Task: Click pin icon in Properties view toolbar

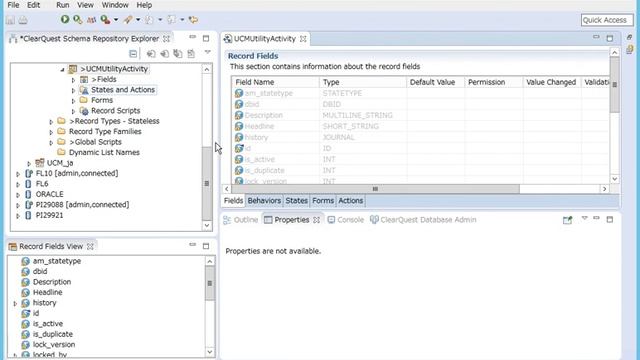Action: (x=567, y=220)
